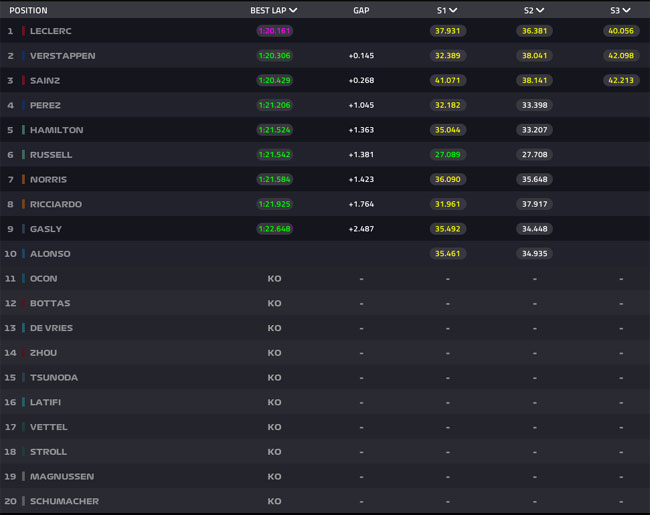Click the teal team color bar beside HAMILTON
The width and height of the screenshot is (650, 515).
[23, 130]
